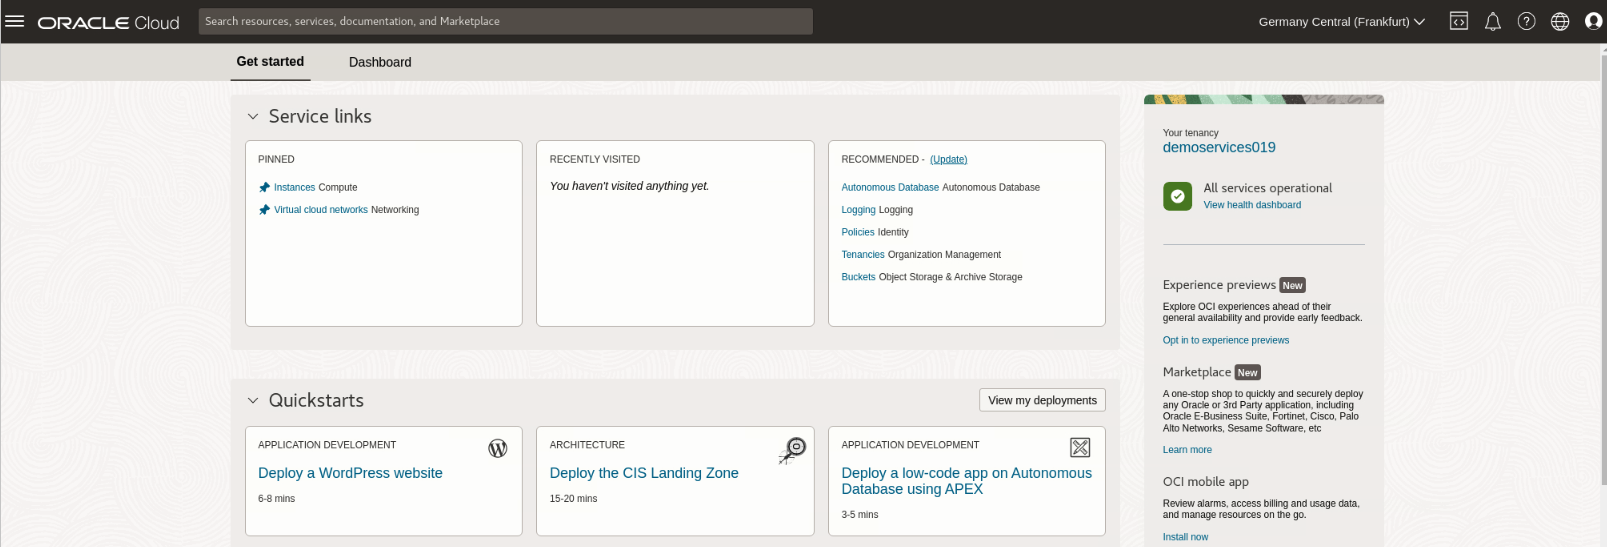Open the Virtual cloud networks link
Viewport: 1607px width, 547px height.
click(x=321, y=210)
